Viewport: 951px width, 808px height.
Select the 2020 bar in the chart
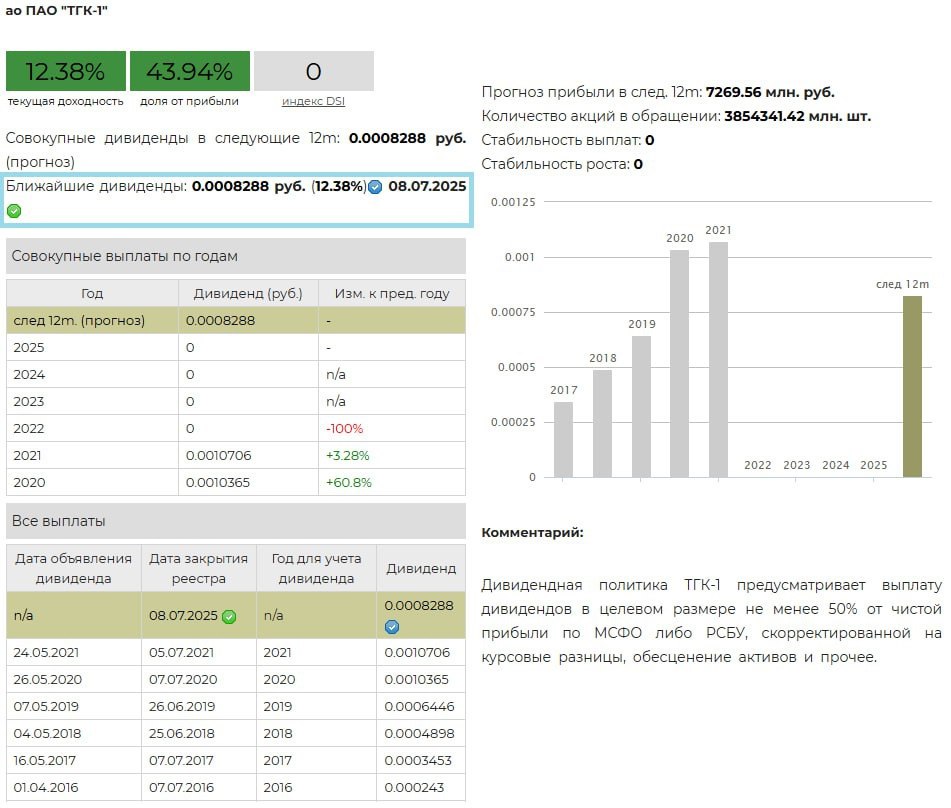(679, 363)
